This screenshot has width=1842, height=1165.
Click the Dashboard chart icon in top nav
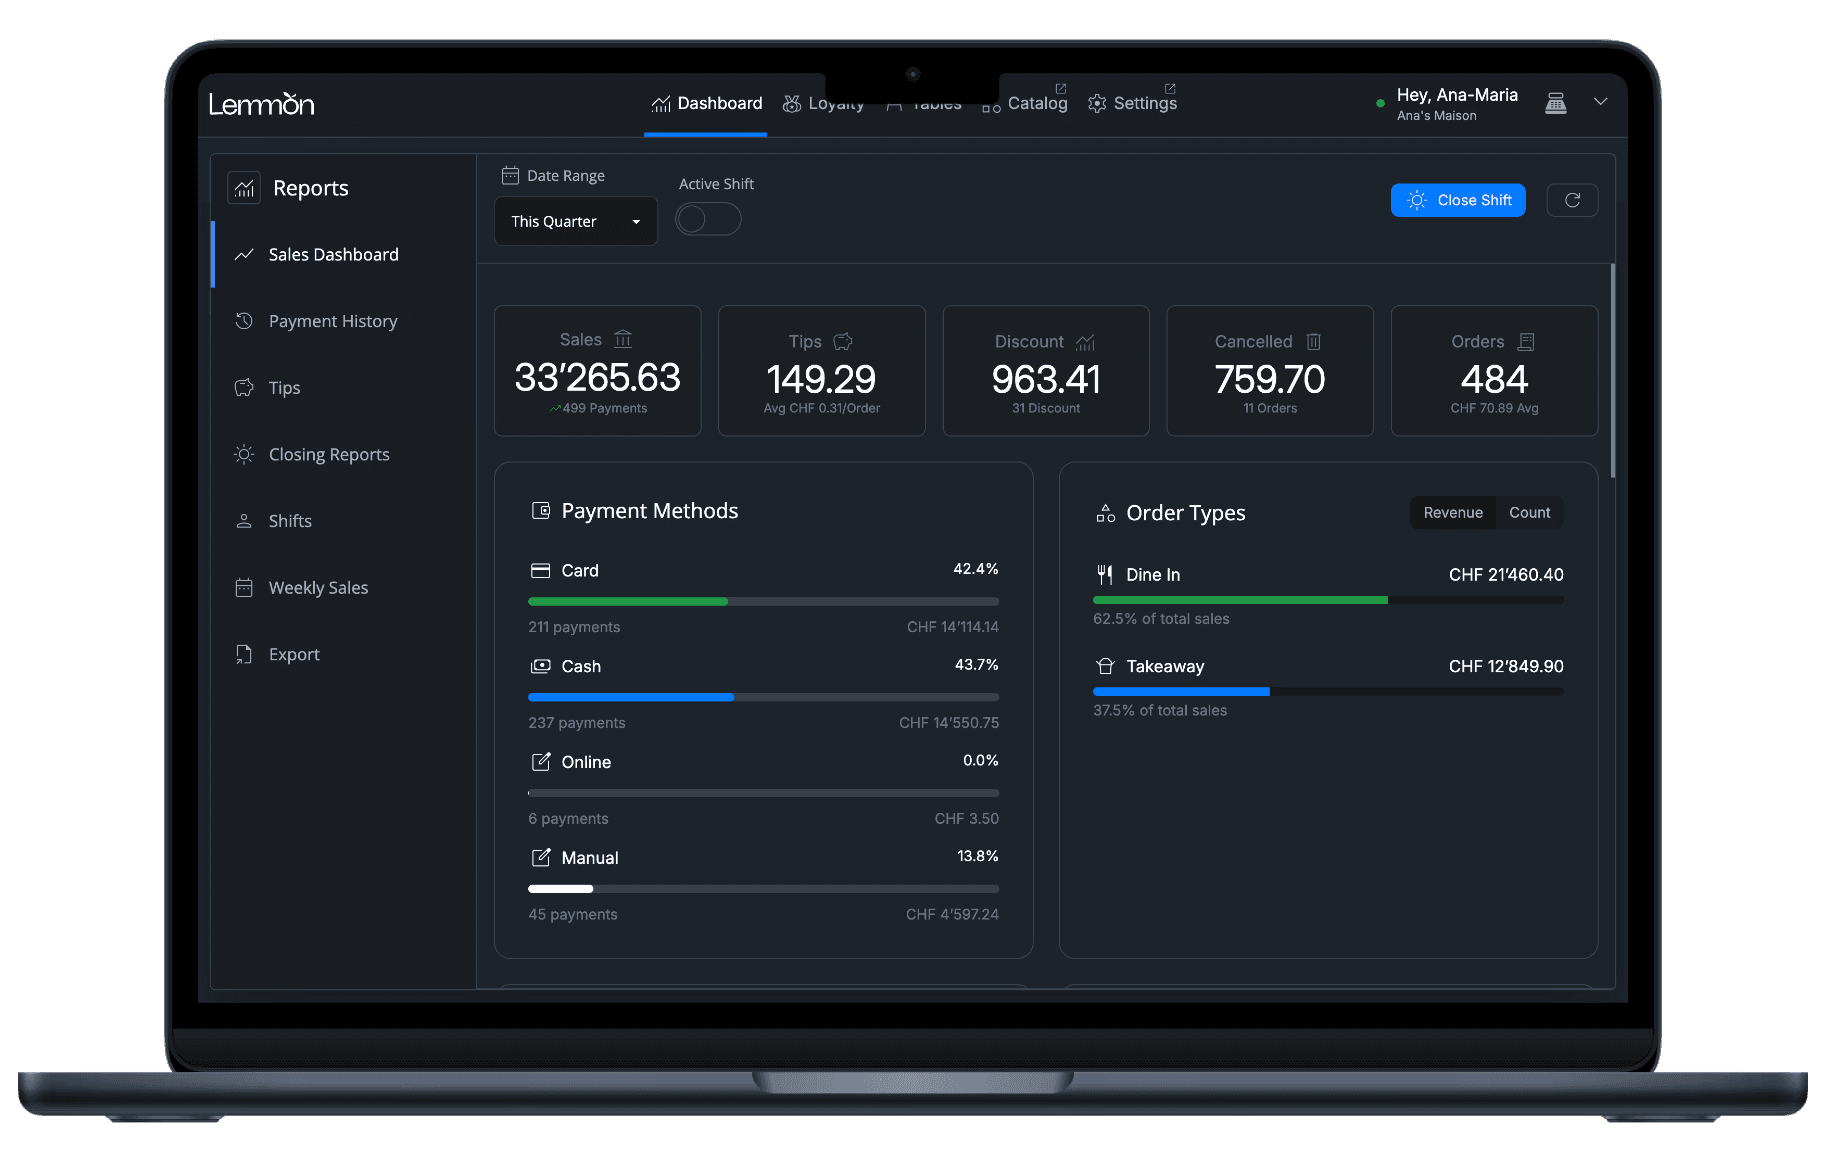point(661,104)
